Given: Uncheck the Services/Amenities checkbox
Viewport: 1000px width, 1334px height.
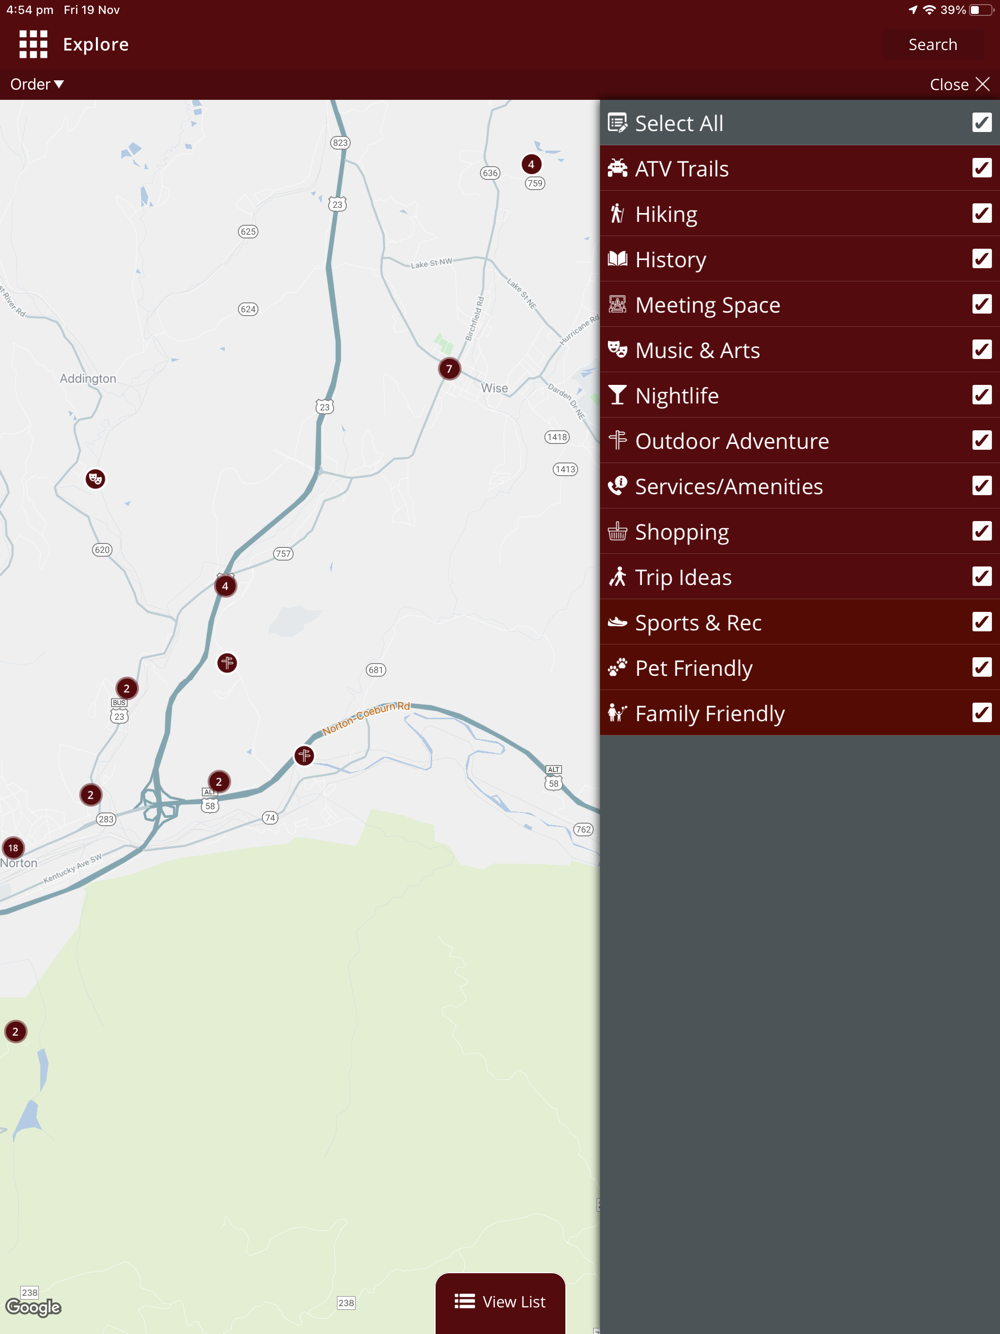Looking at the screenshot, I should click(982, 485).
